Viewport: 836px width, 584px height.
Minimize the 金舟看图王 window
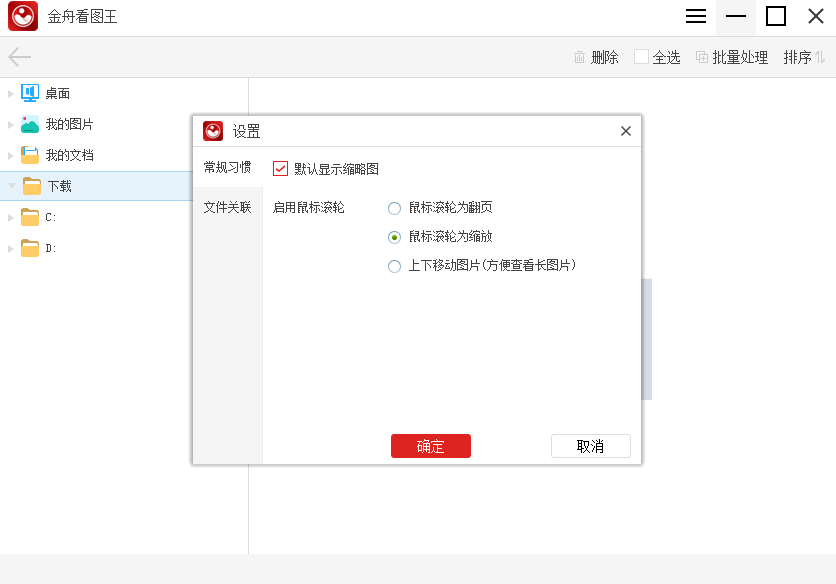(x=736, y=16)
